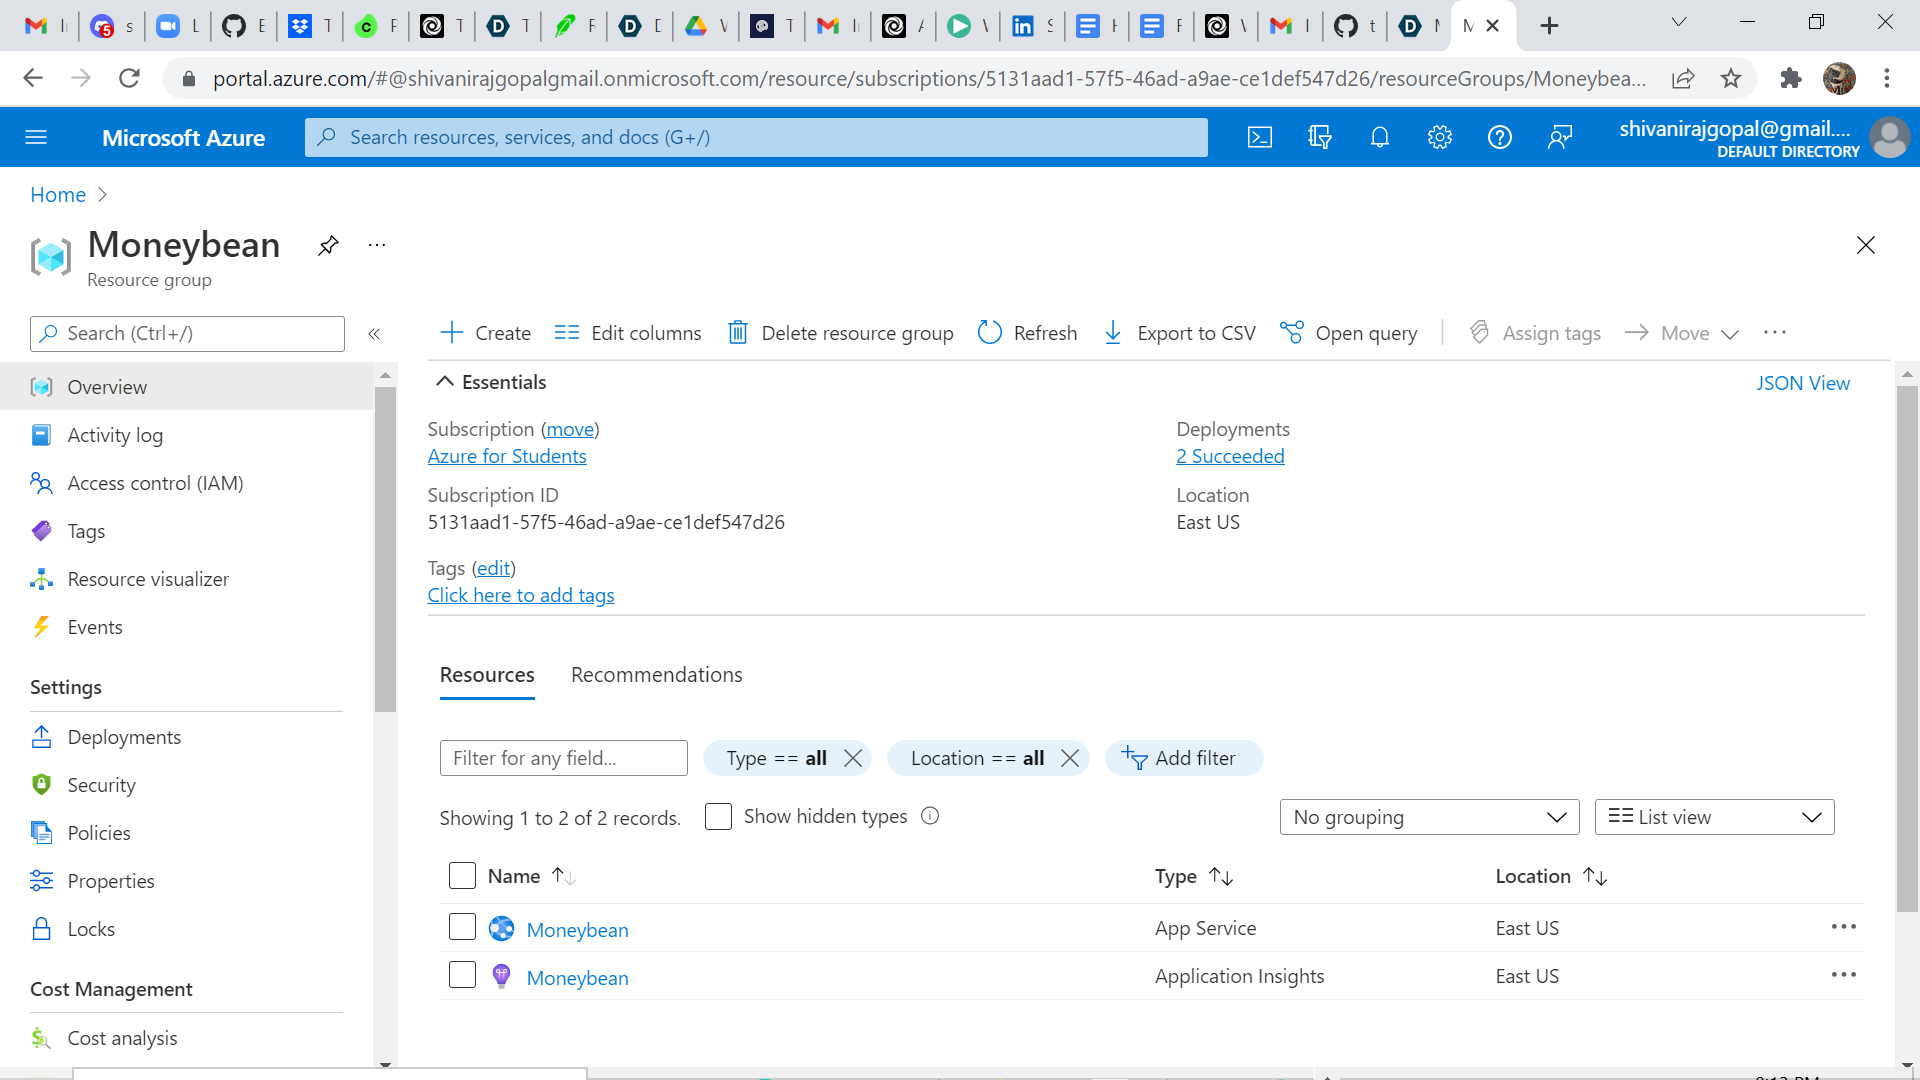The width and height of the screenshot is (1920, 1080).
Task: Open the notifications bell icon
Action: coord(1380,138)
